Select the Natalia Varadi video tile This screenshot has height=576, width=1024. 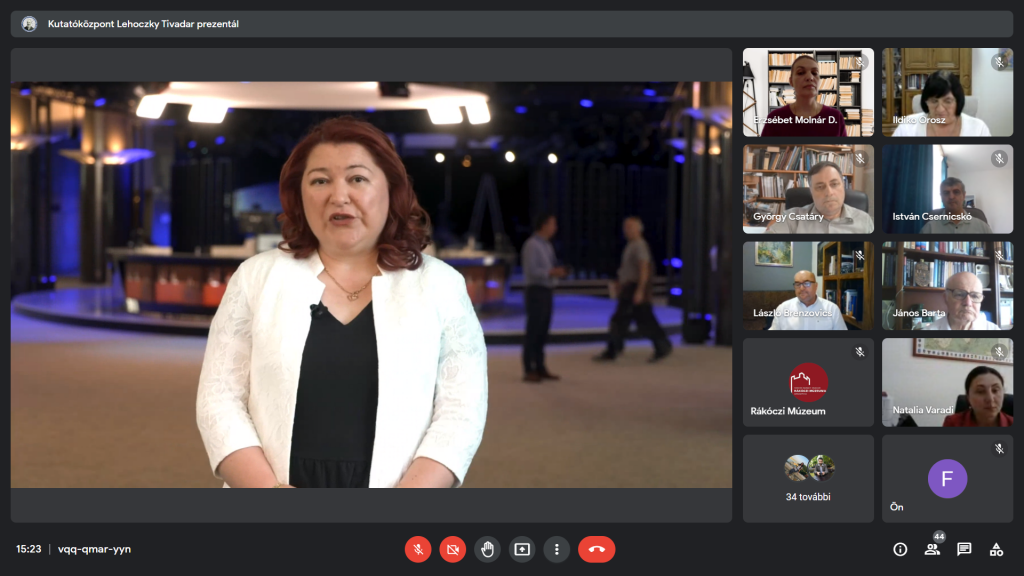point(947,382)
